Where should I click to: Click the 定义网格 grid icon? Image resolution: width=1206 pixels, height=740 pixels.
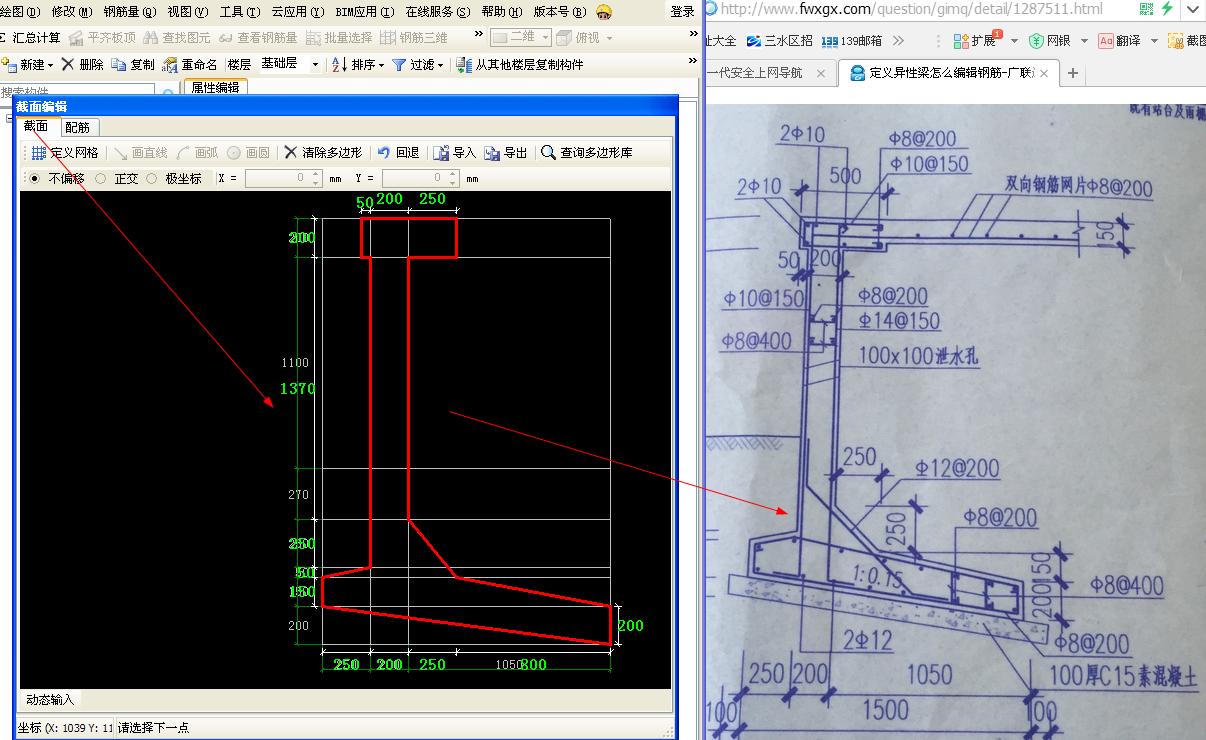38,153
